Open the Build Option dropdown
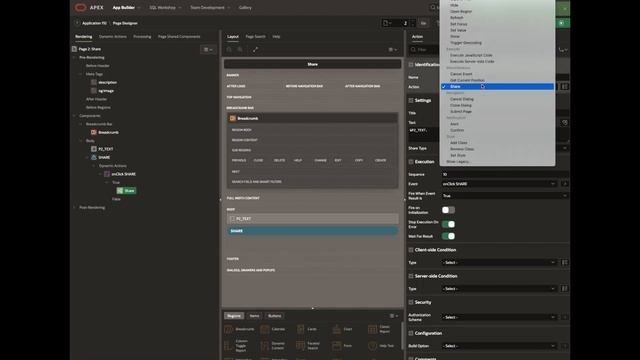This screenshot has width=640, height=360. coord(499,346)
